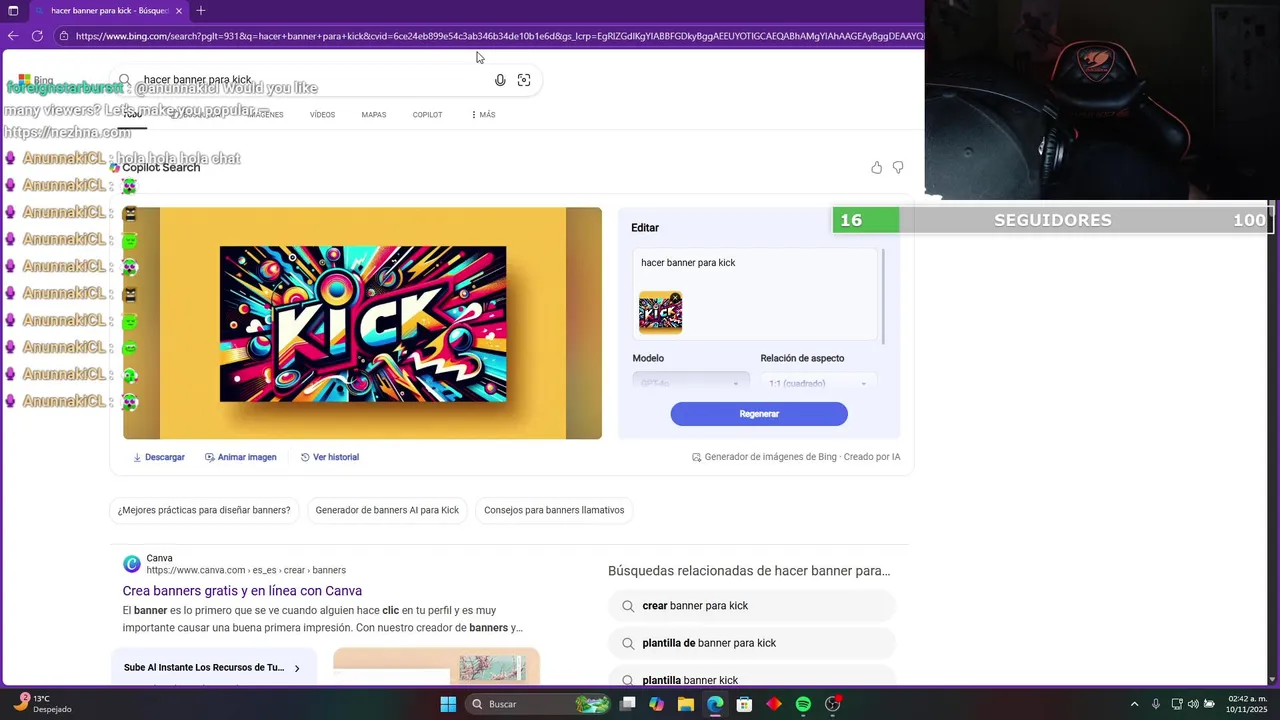Click the taskbar Buscar search box

539,704
